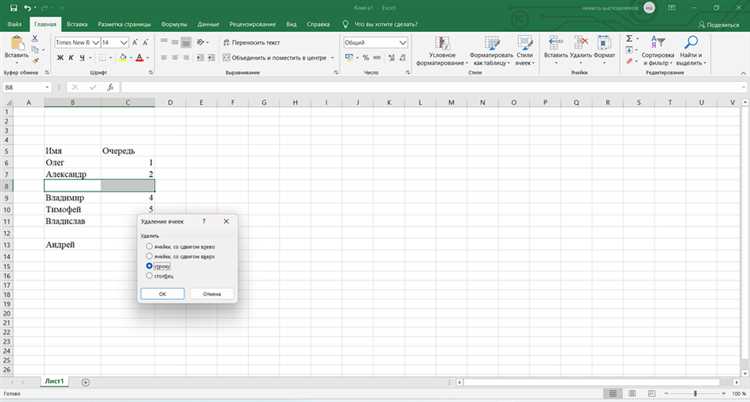The width and height of the screenshot is (750, 402).
Task: Click the dialog help question mark
Action: click(204, 221)
